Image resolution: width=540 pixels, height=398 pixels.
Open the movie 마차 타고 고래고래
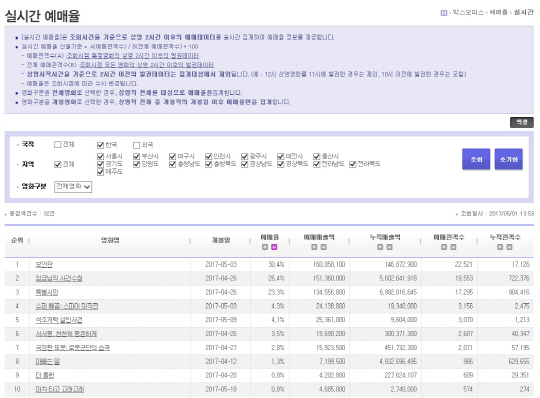(60, 389)
